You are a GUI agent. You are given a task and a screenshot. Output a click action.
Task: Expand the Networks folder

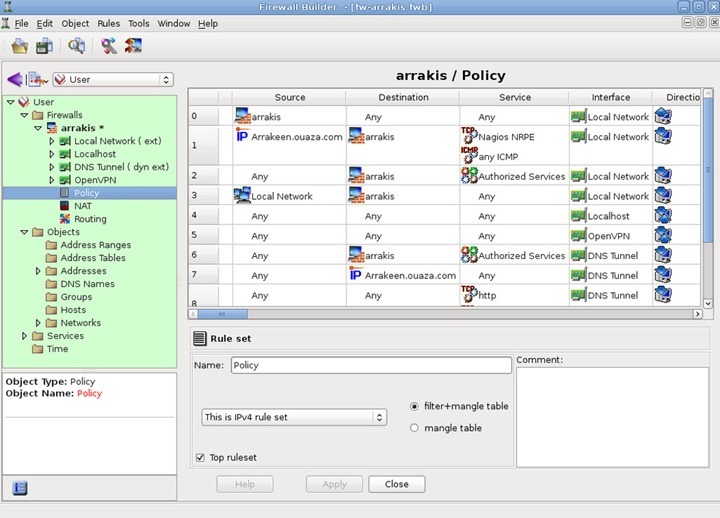tap(38, 322)
